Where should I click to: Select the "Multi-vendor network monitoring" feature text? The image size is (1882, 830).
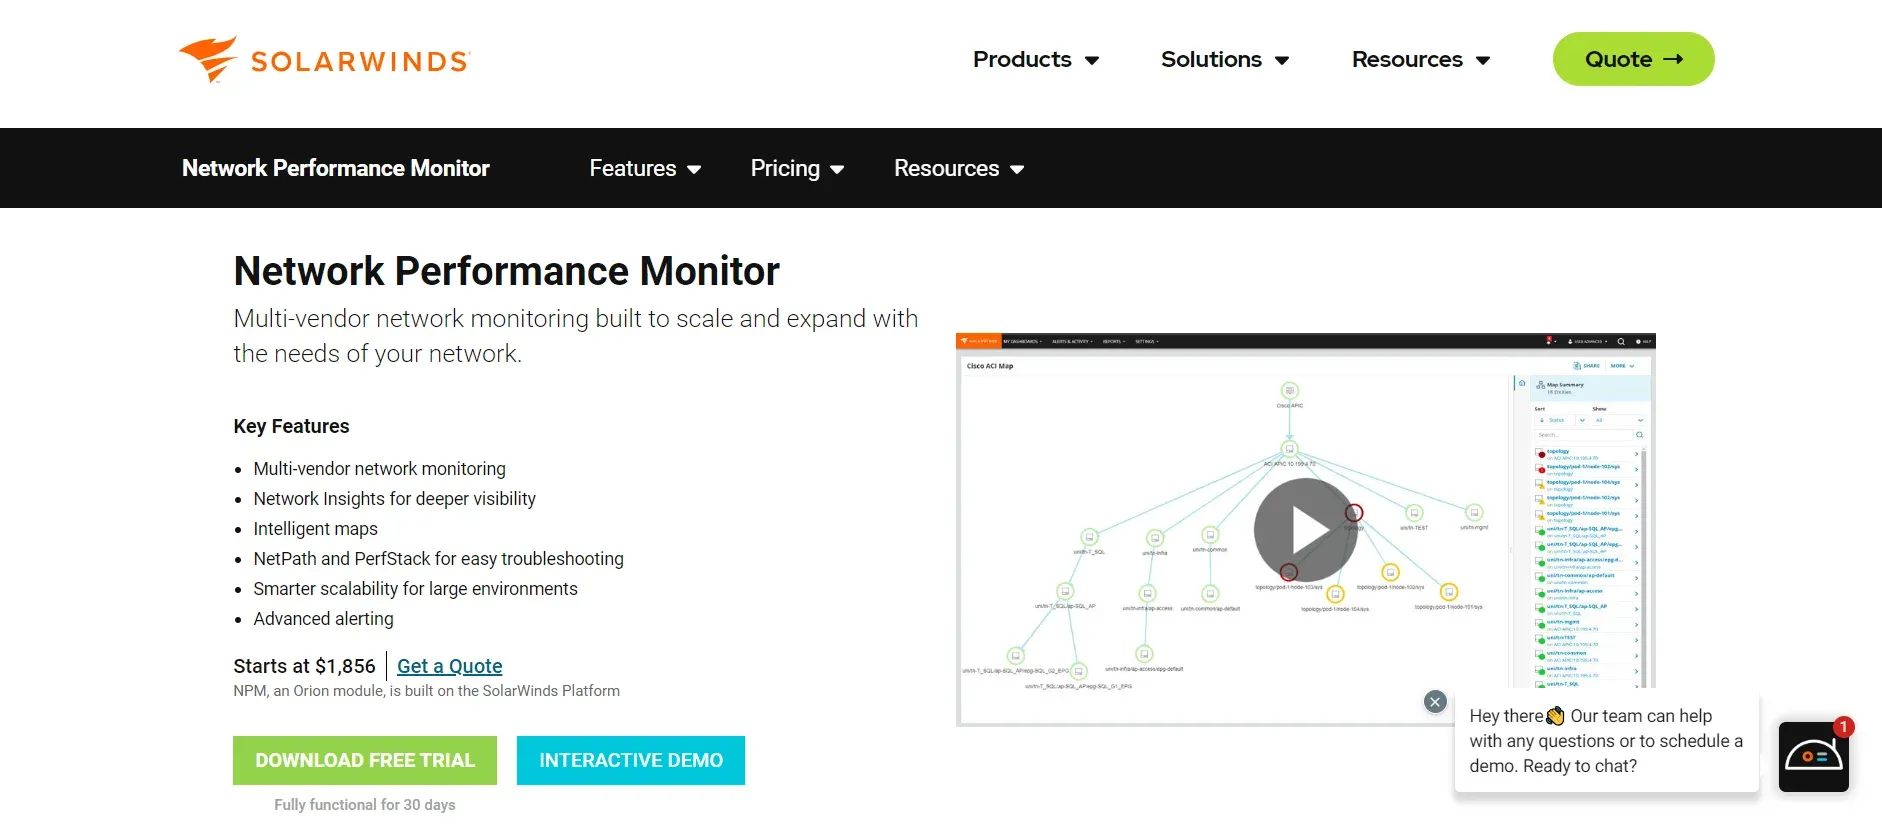pyautogui.click(x=379, y=469)
